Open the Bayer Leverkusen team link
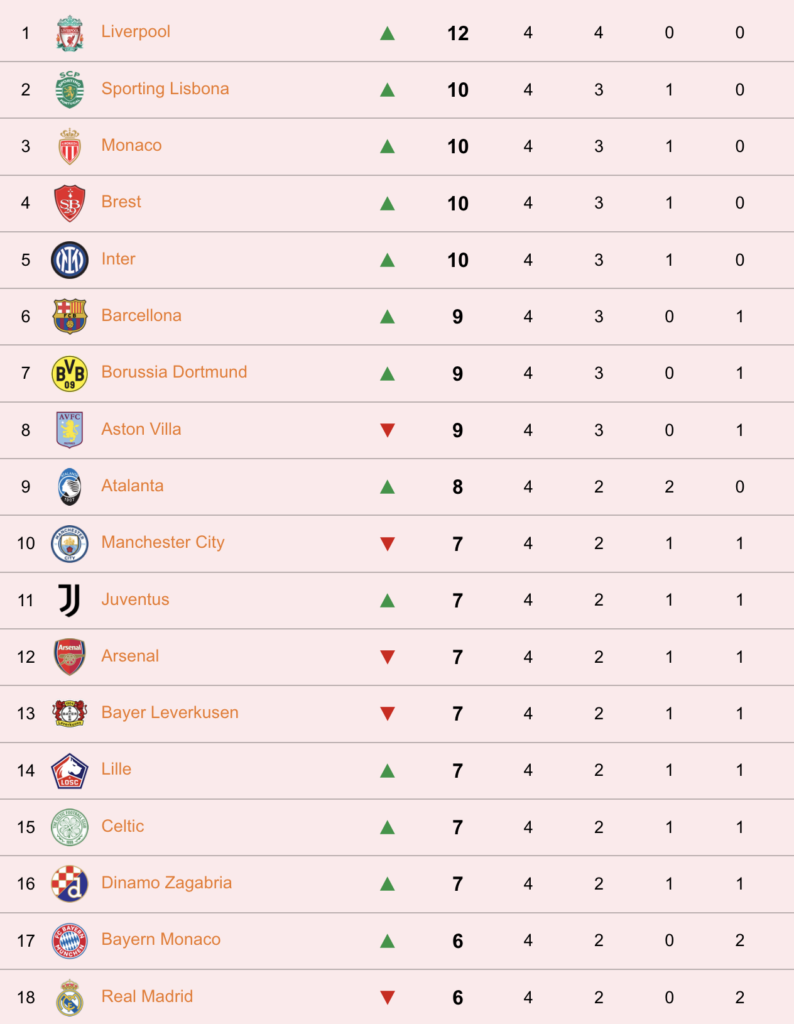Screen dimensions: 794x1024 pyautogui.click(x=170, y=712)
